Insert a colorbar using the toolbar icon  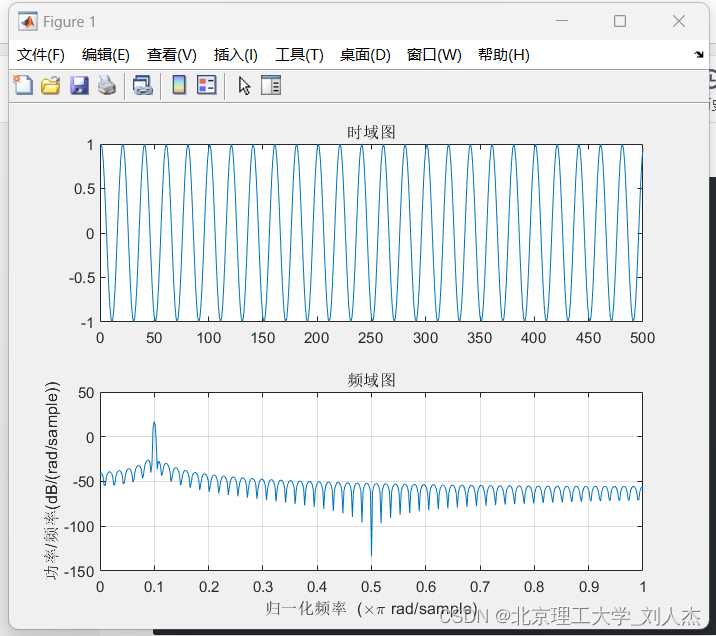point(179,85)
